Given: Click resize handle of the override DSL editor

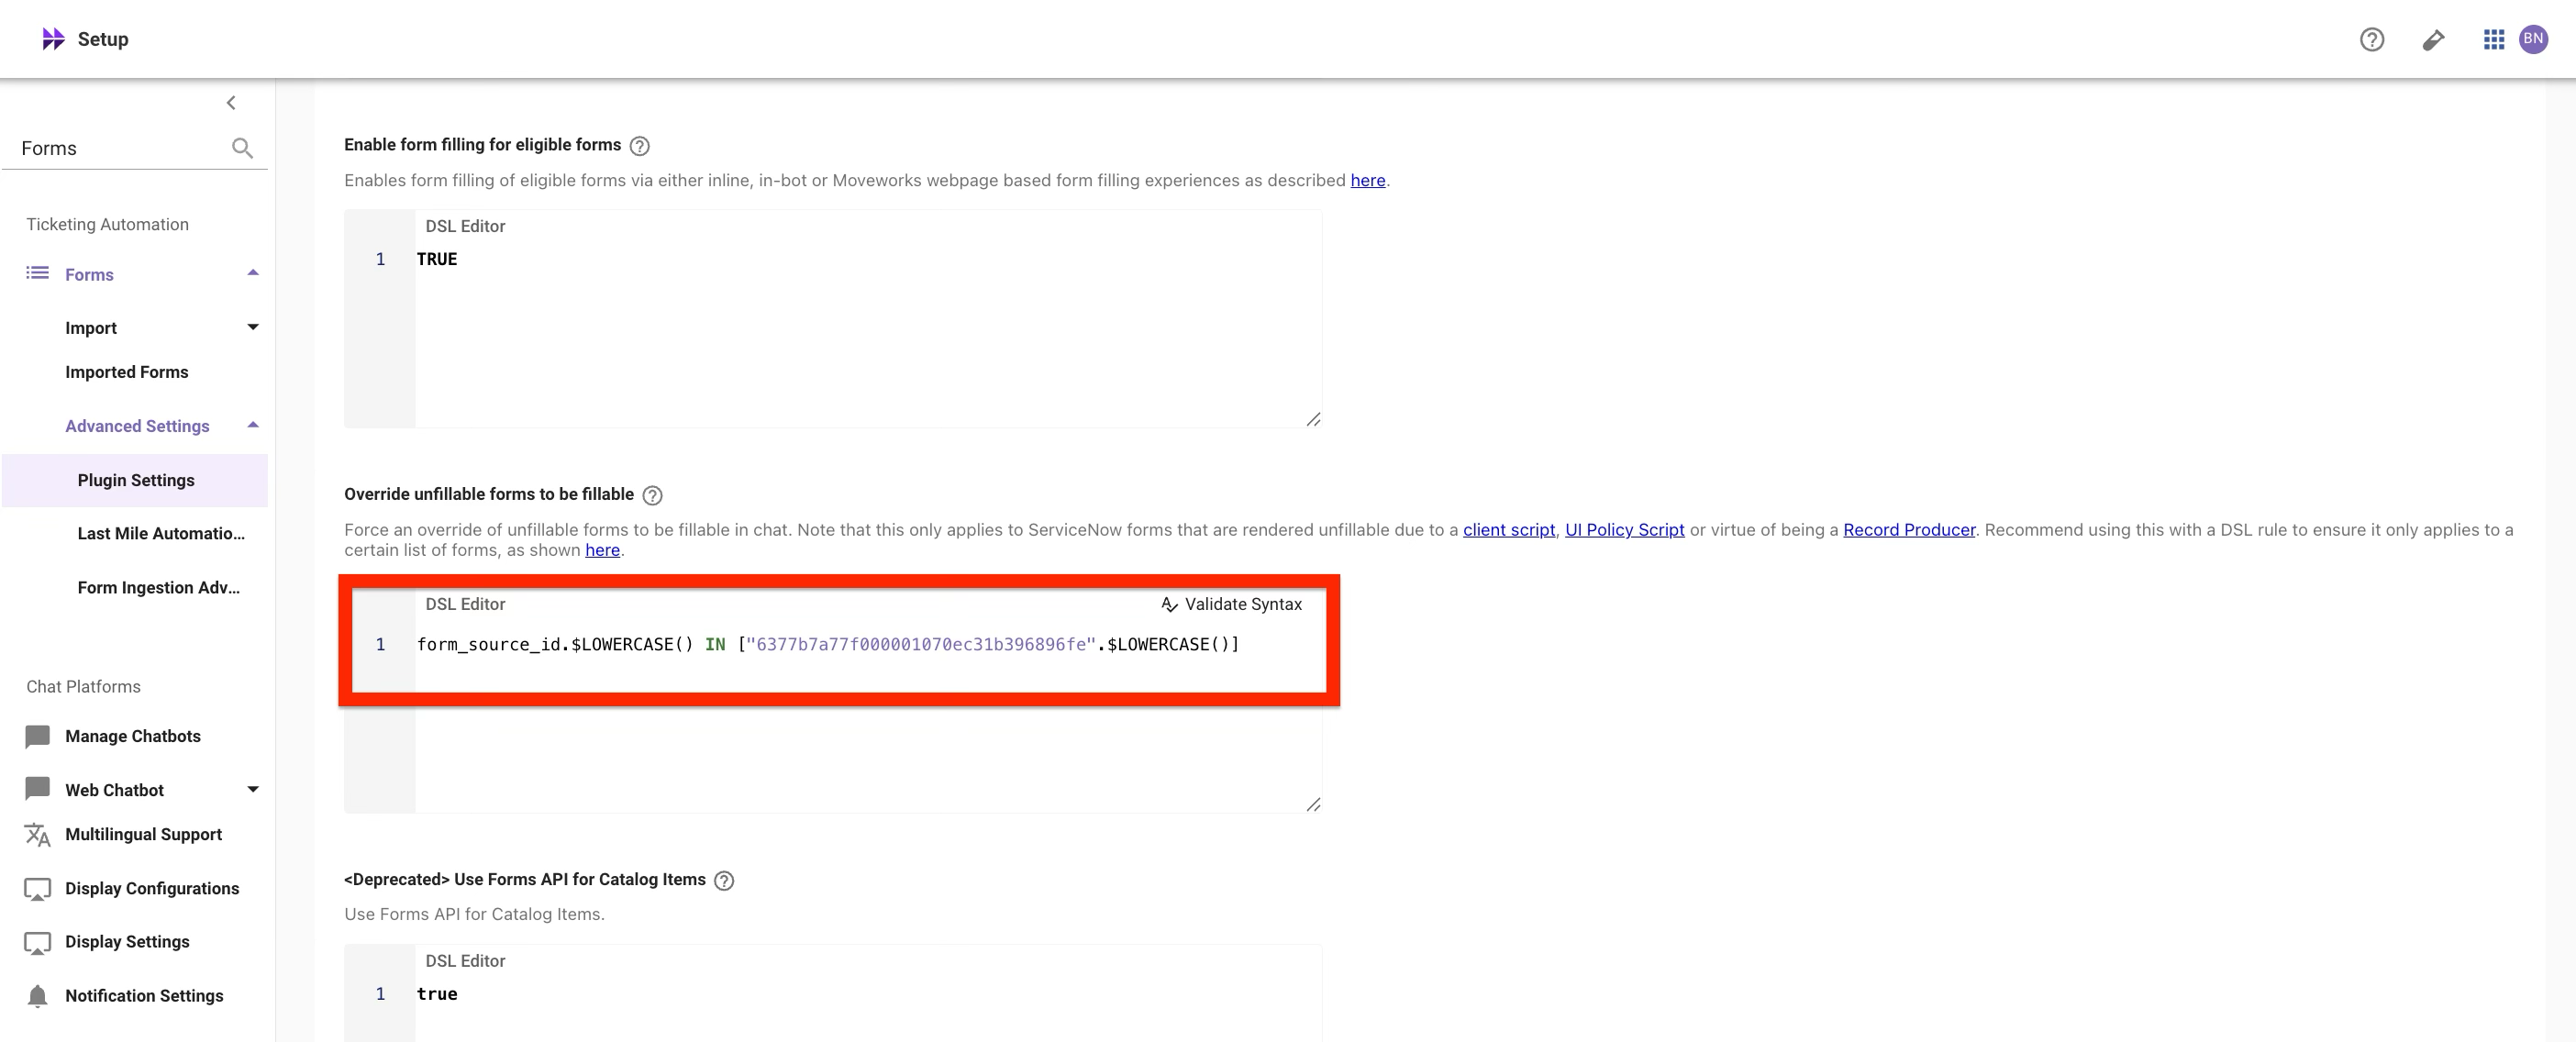Looking at the screenshot, I should coord(1313,804).
